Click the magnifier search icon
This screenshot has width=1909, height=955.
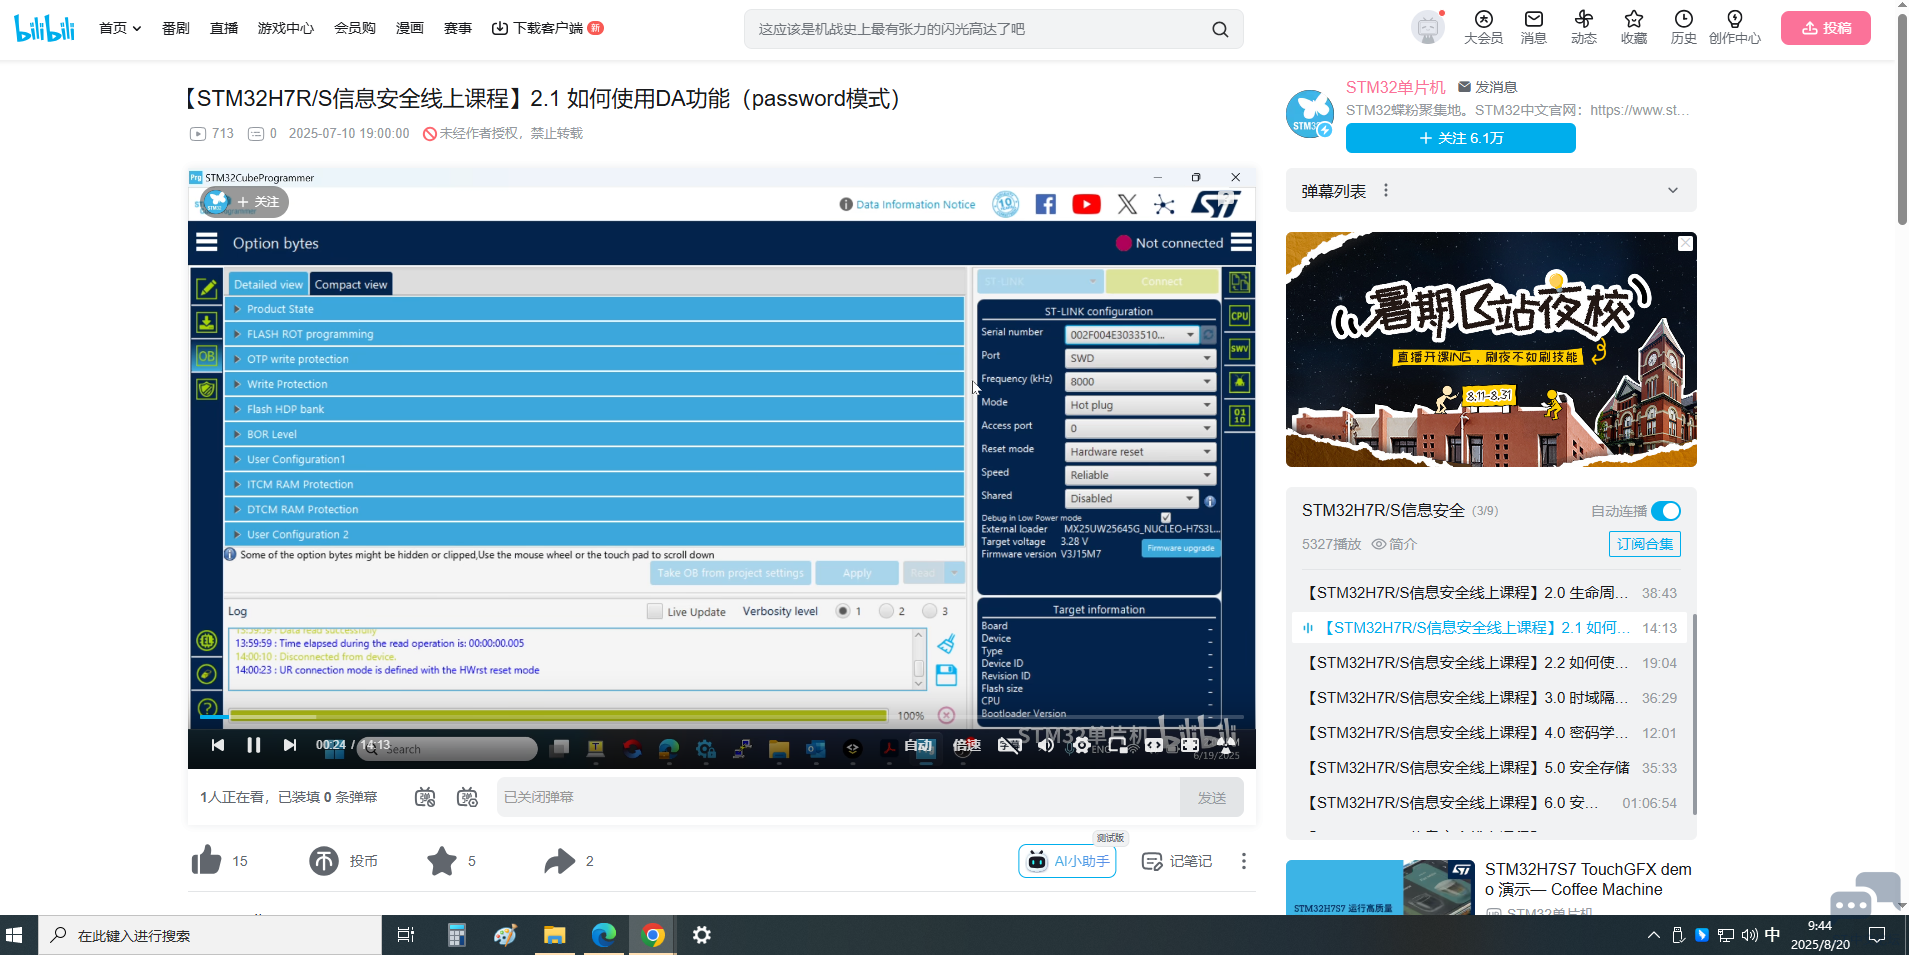[x=1220, y=29]
